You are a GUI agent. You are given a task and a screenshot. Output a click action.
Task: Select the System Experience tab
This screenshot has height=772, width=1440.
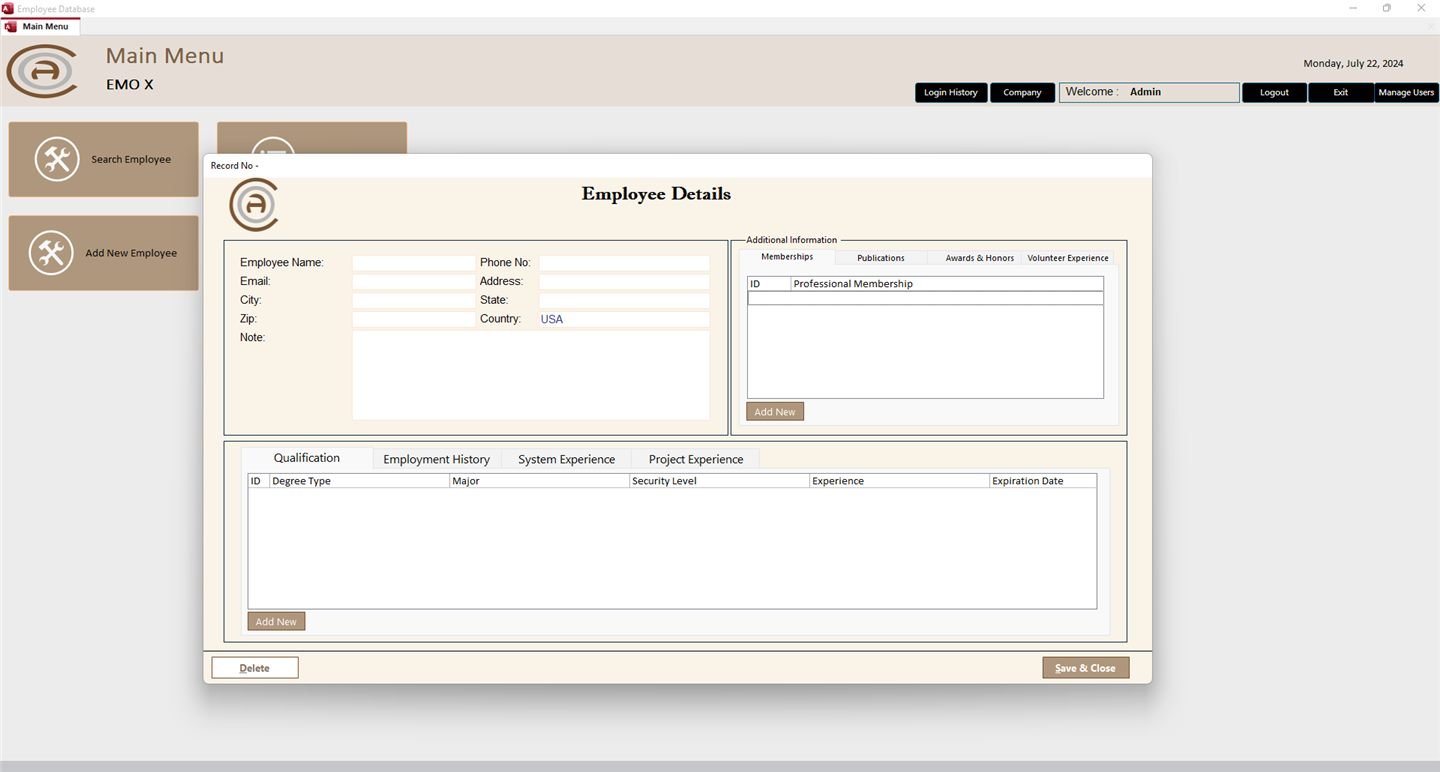(x=566, y=459)
